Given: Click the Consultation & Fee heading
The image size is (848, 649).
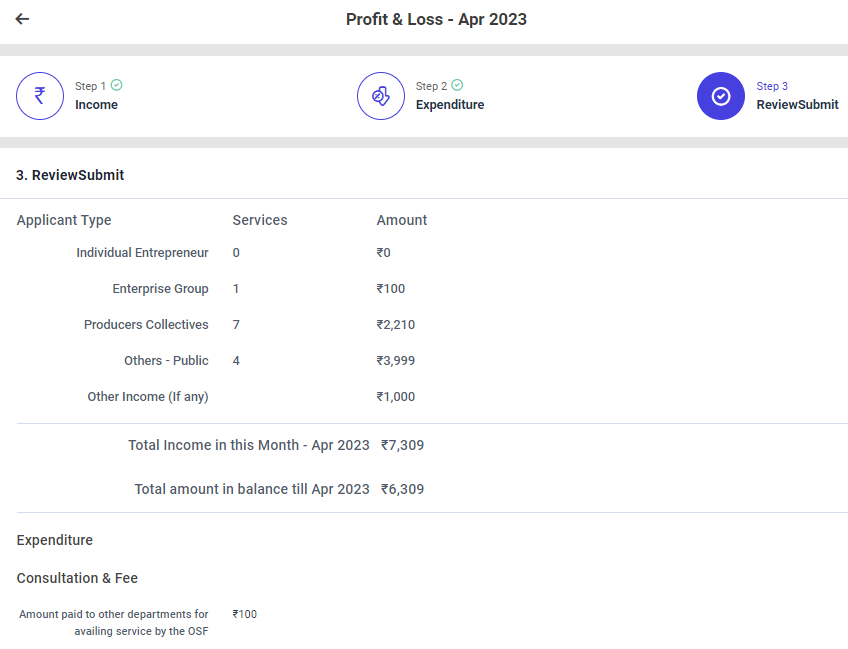Looking at the screenshot, I should [x=77, y=578].
